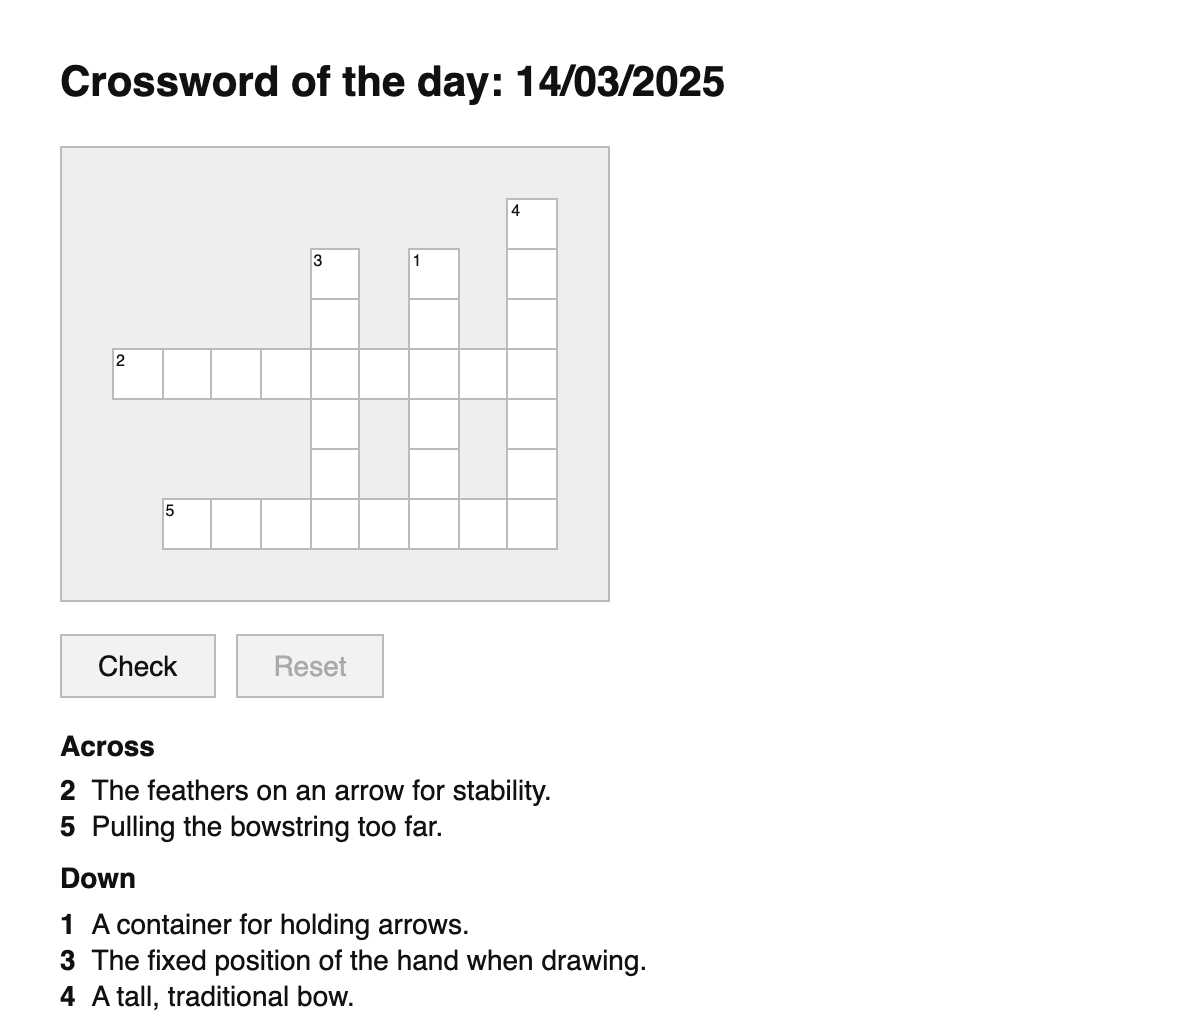Viewport: 1200px width, 1034px height.
Task: Click the last cell of 2 Across
Action: pyautogui.click(x=532, y=373)
